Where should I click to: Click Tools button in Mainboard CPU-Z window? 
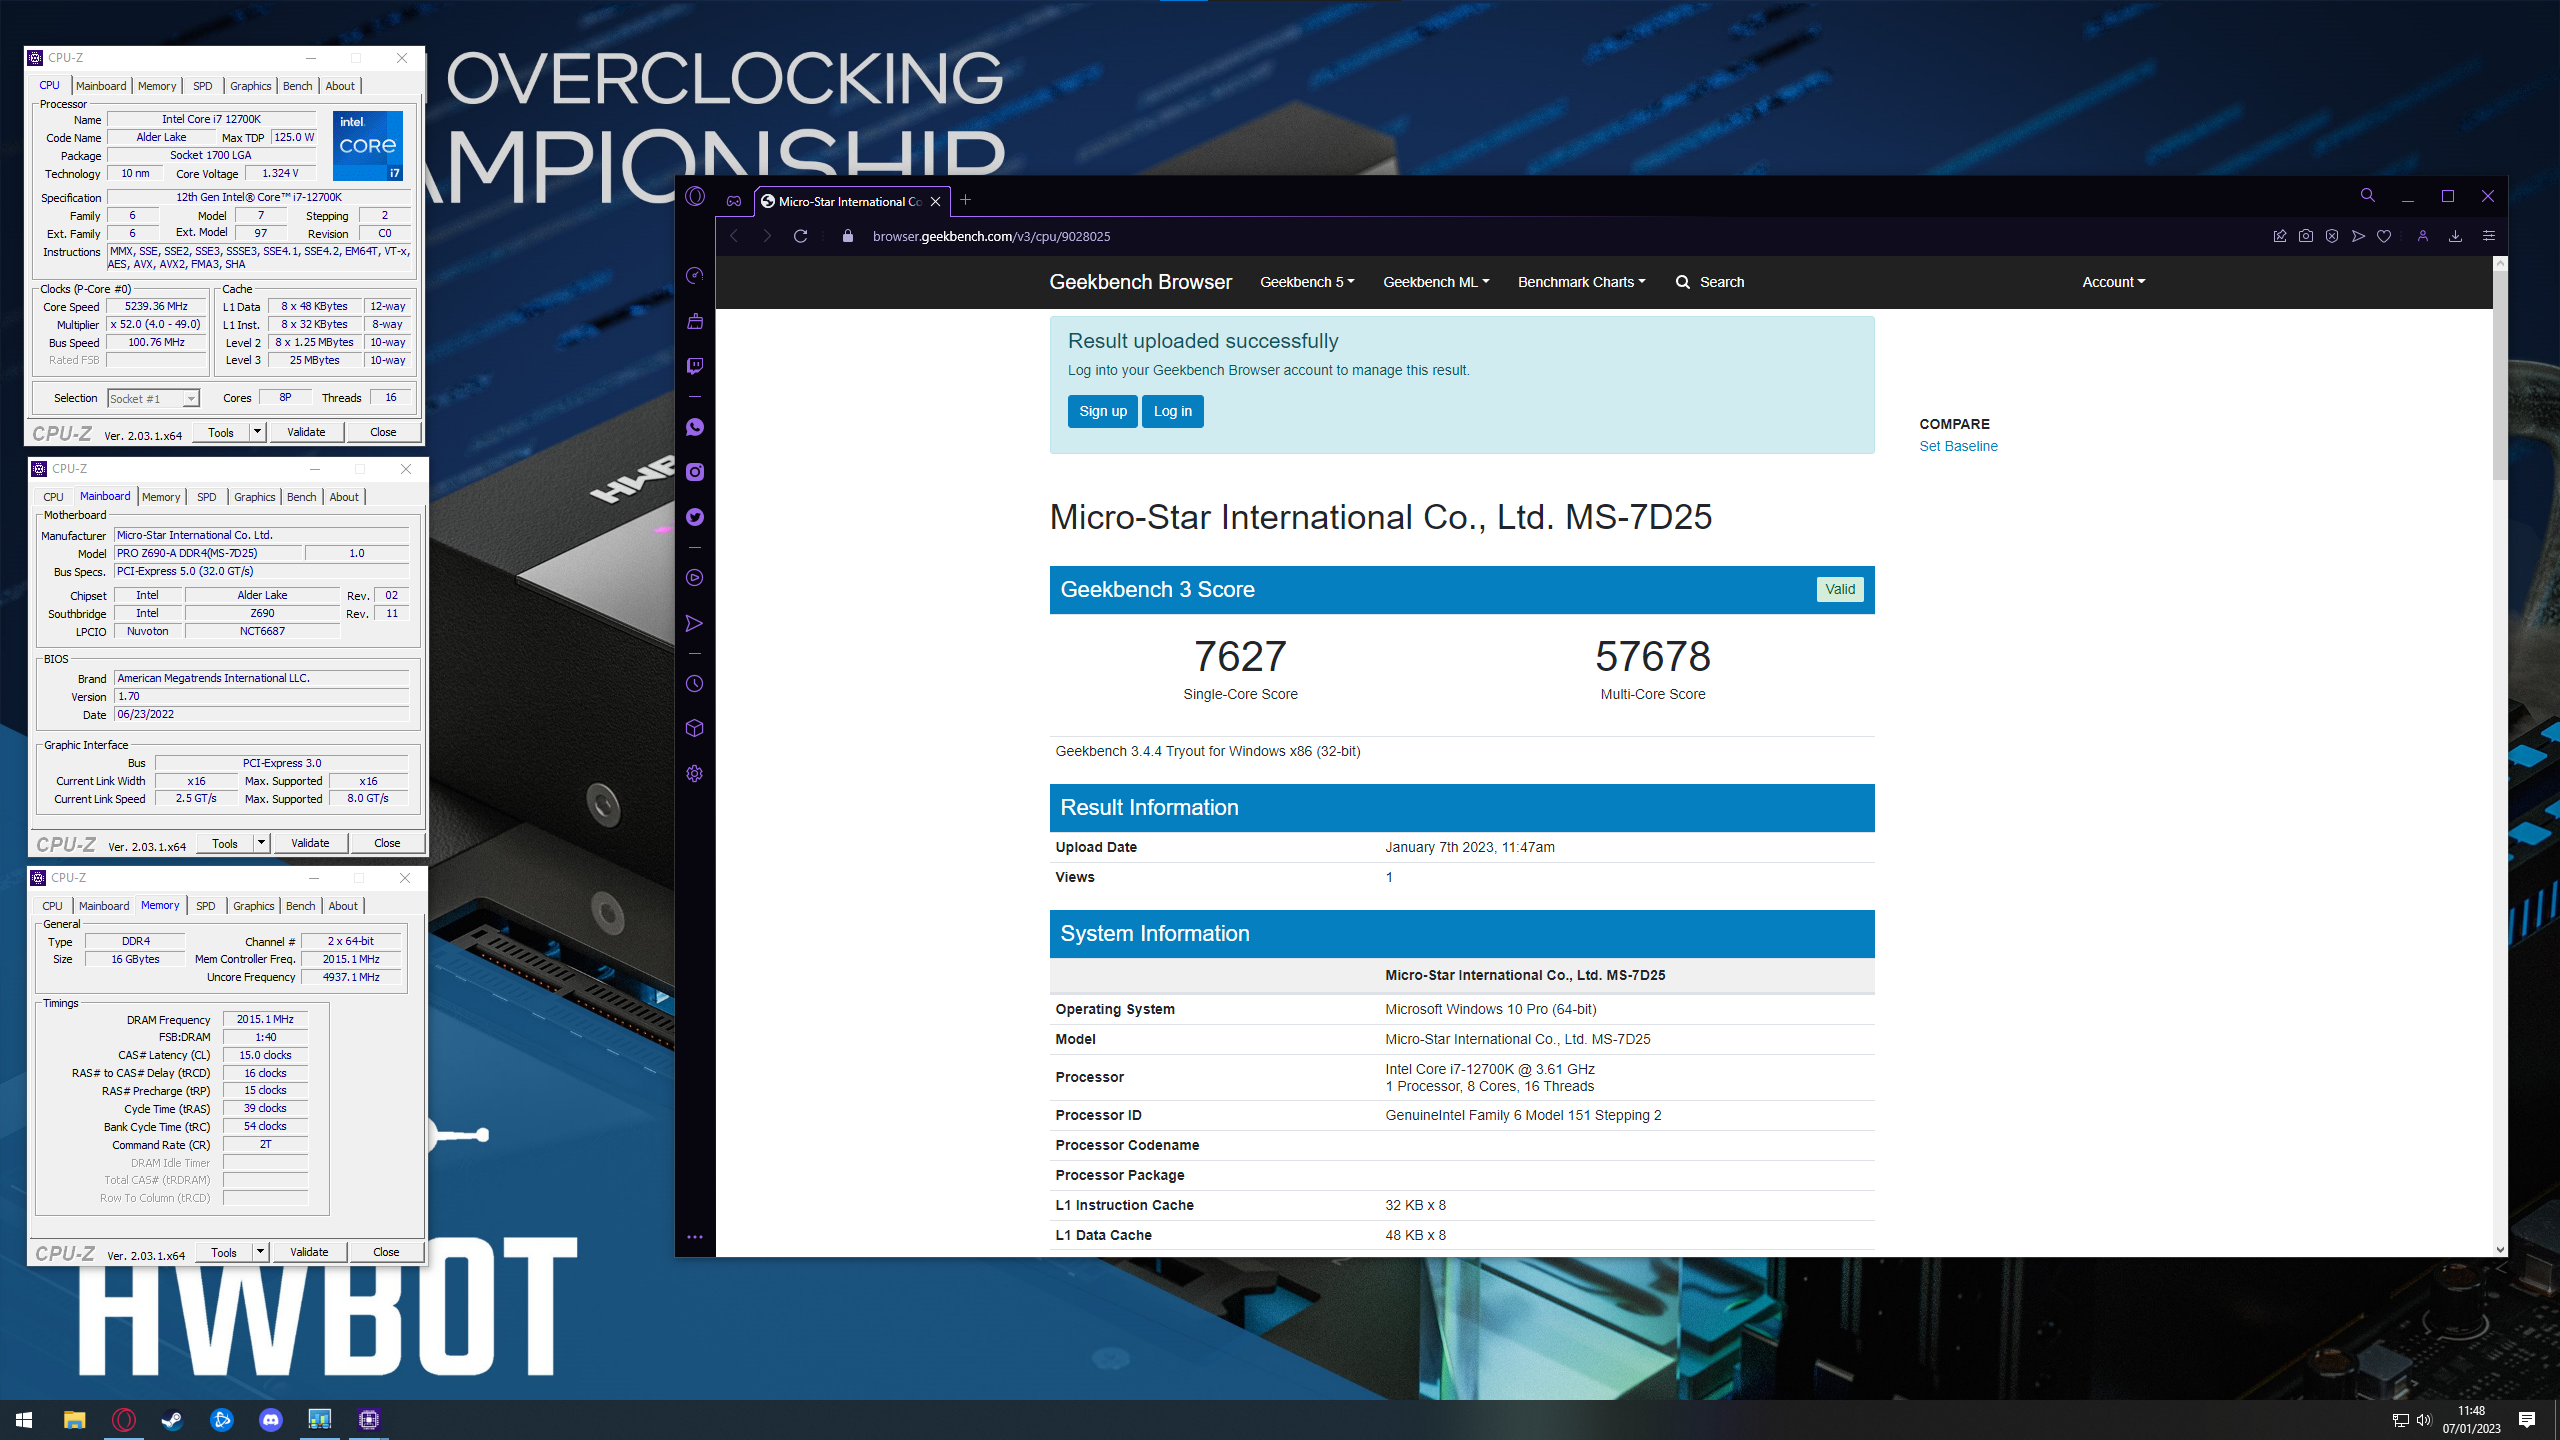click(225, 843)
